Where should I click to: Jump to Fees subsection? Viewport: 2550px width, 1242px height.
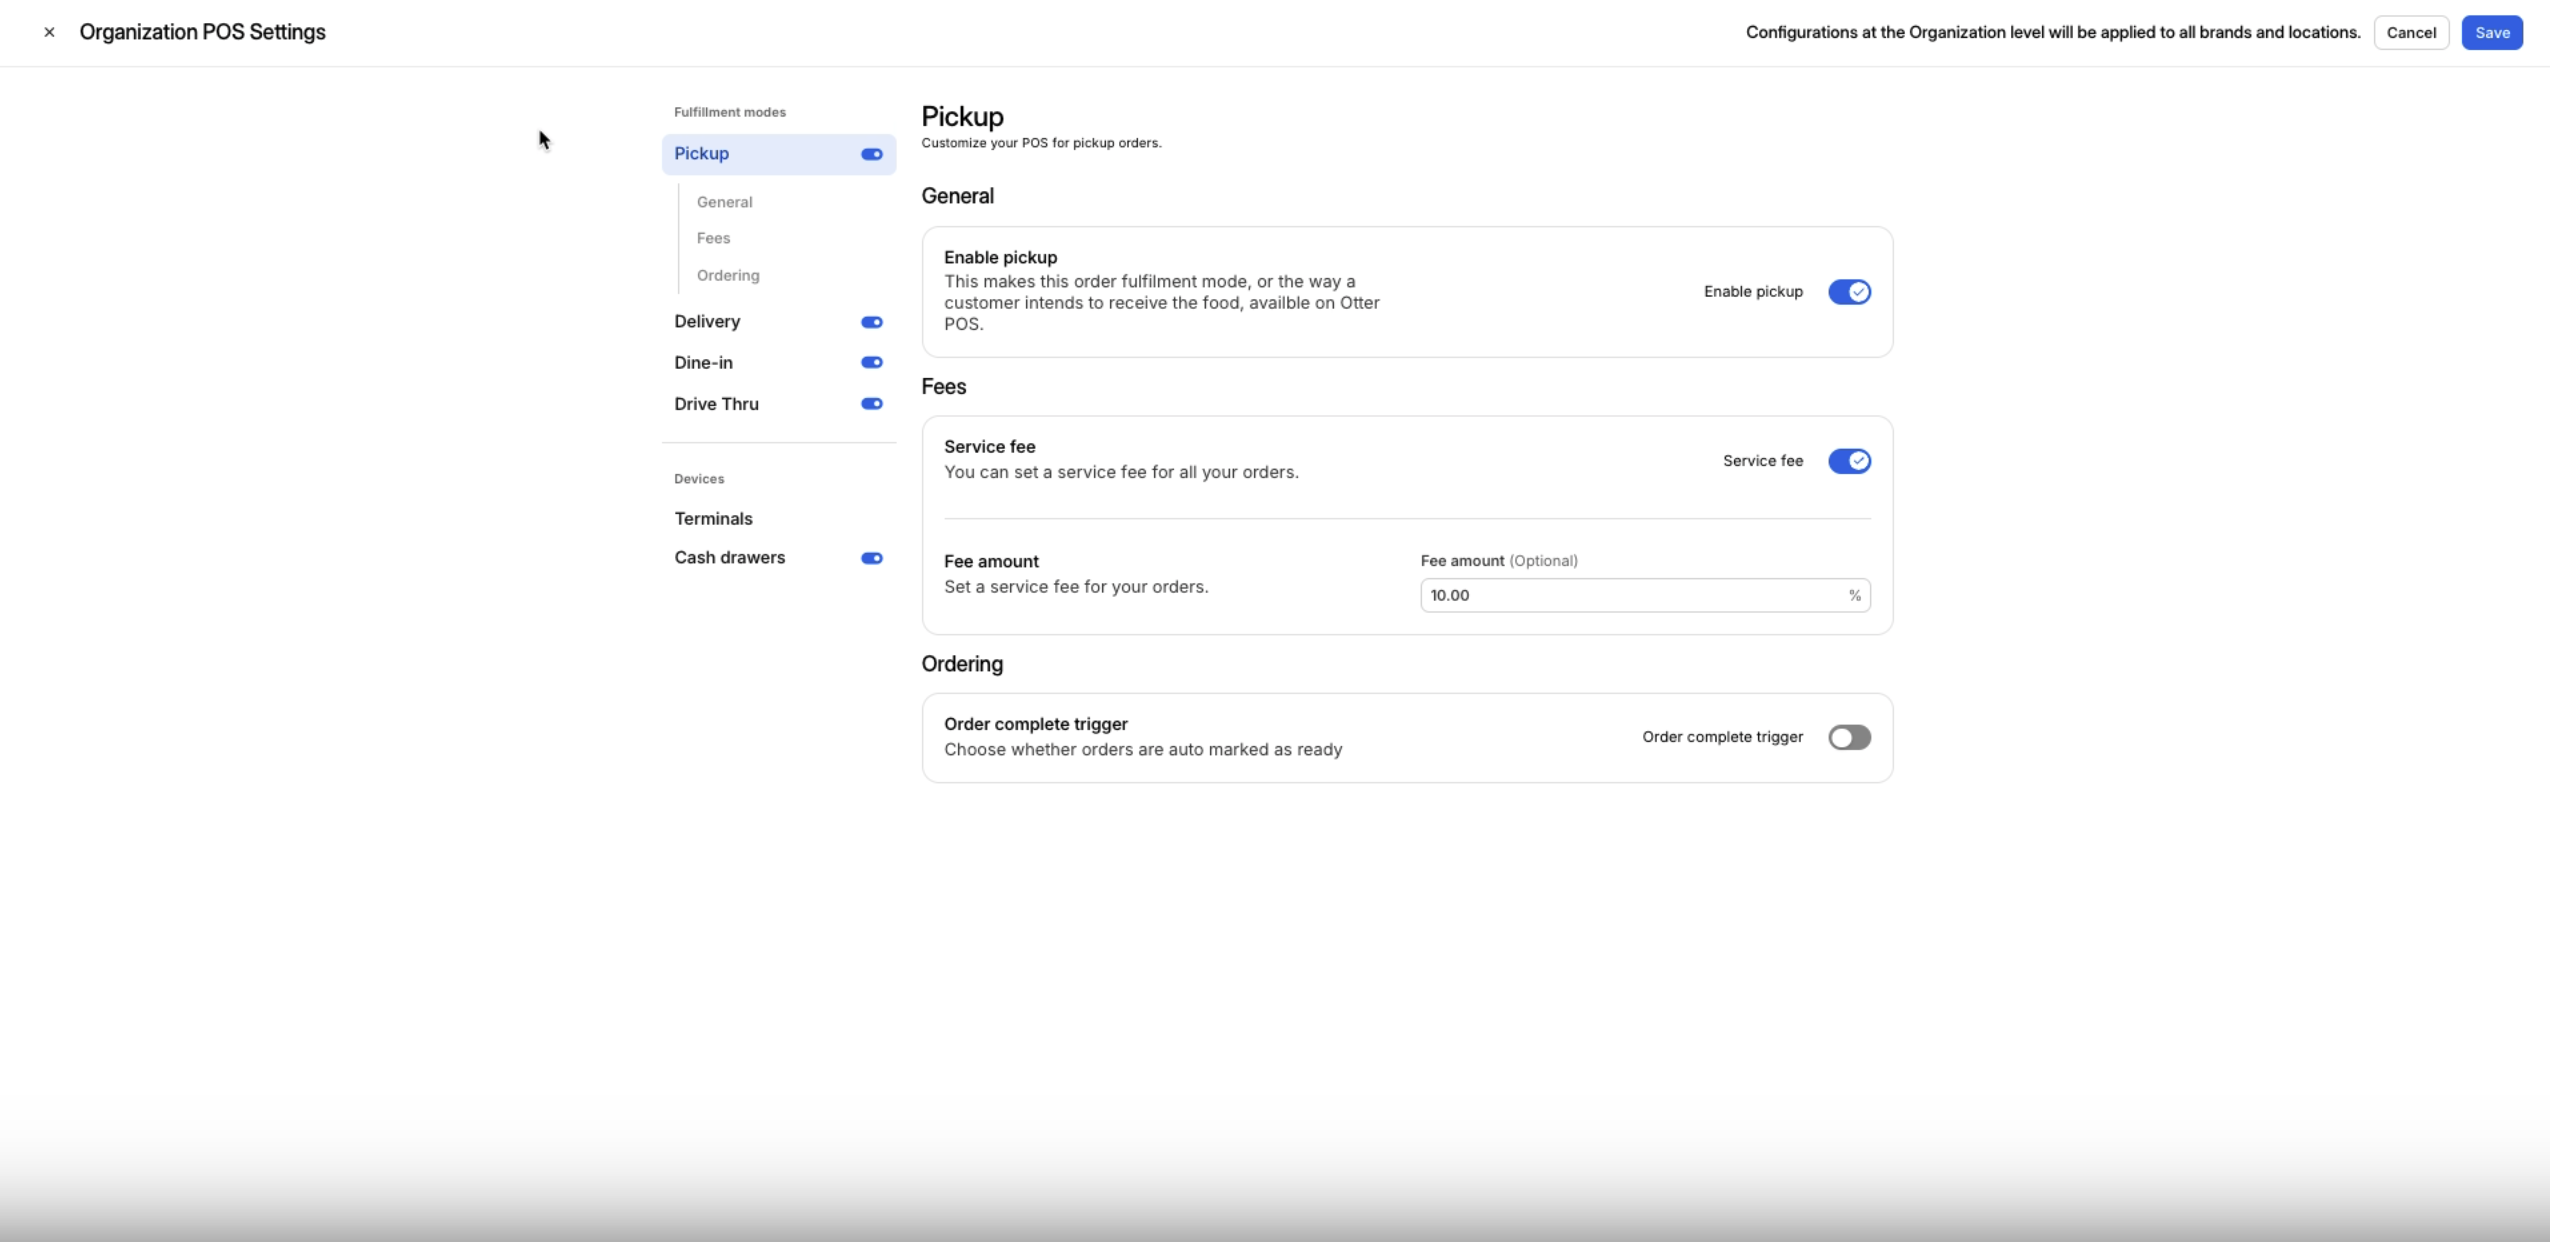click(x=714, y=238)
